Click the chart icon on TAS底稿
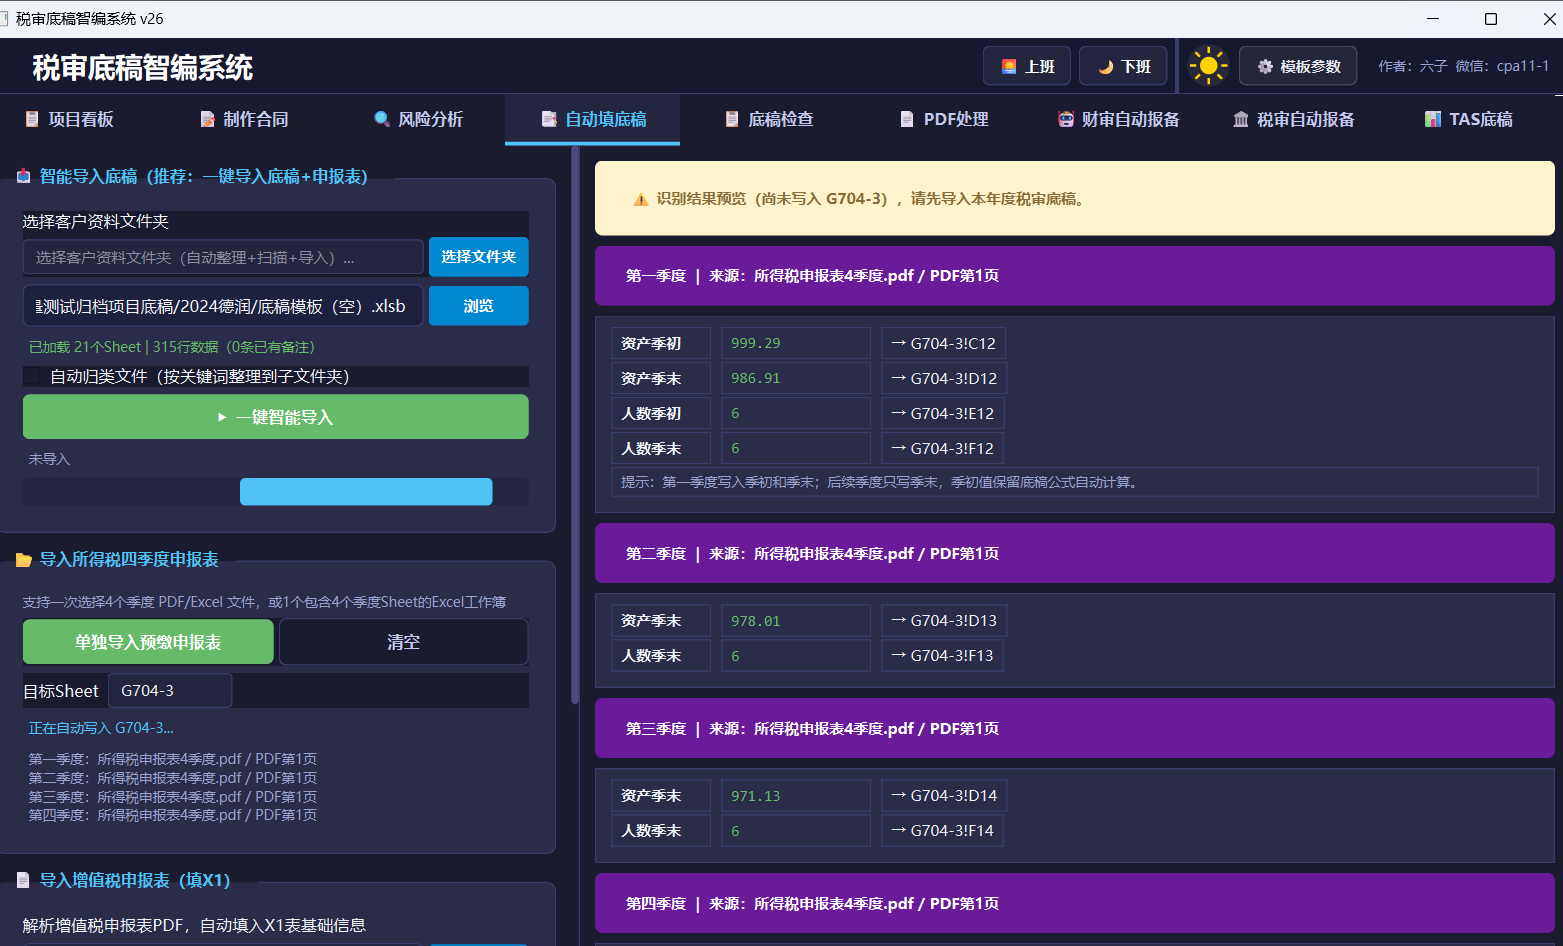 [x=1433, y=119]
